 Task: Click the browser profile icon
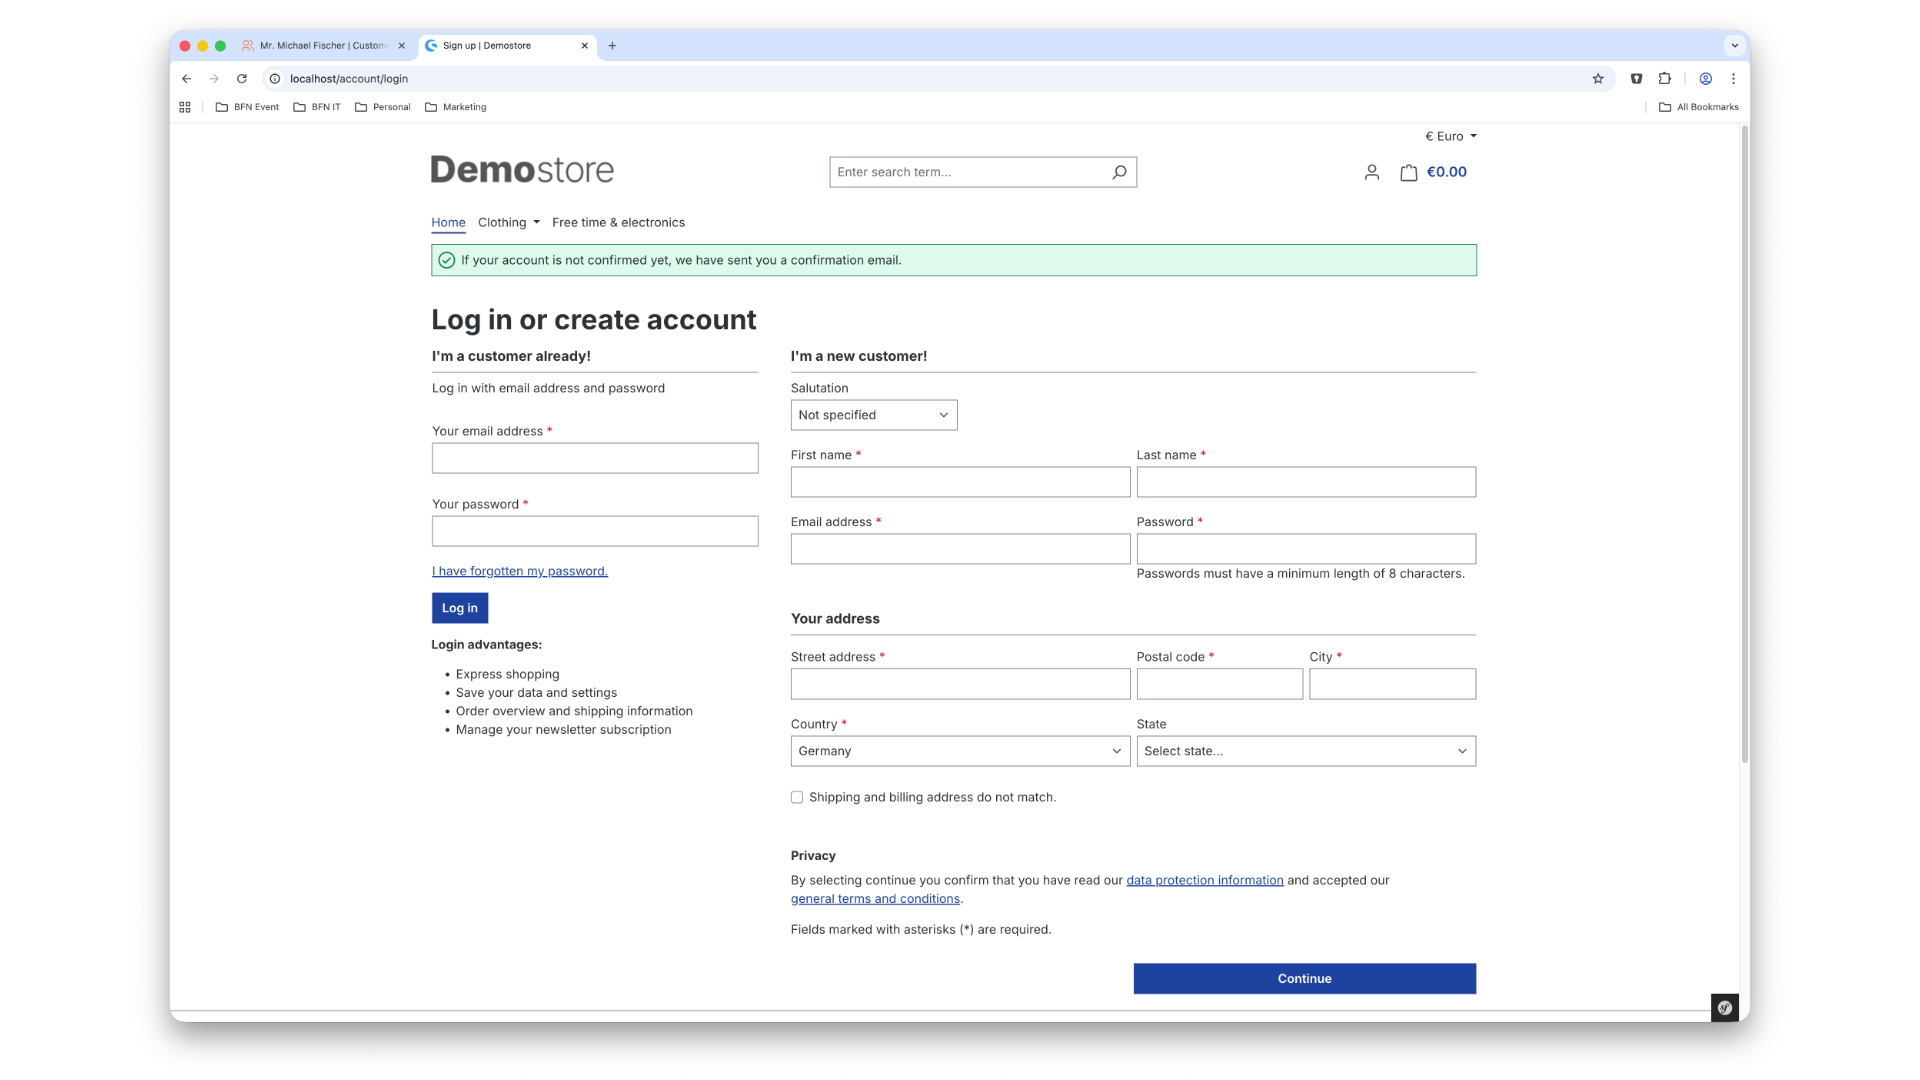(x=1706, y=79)
